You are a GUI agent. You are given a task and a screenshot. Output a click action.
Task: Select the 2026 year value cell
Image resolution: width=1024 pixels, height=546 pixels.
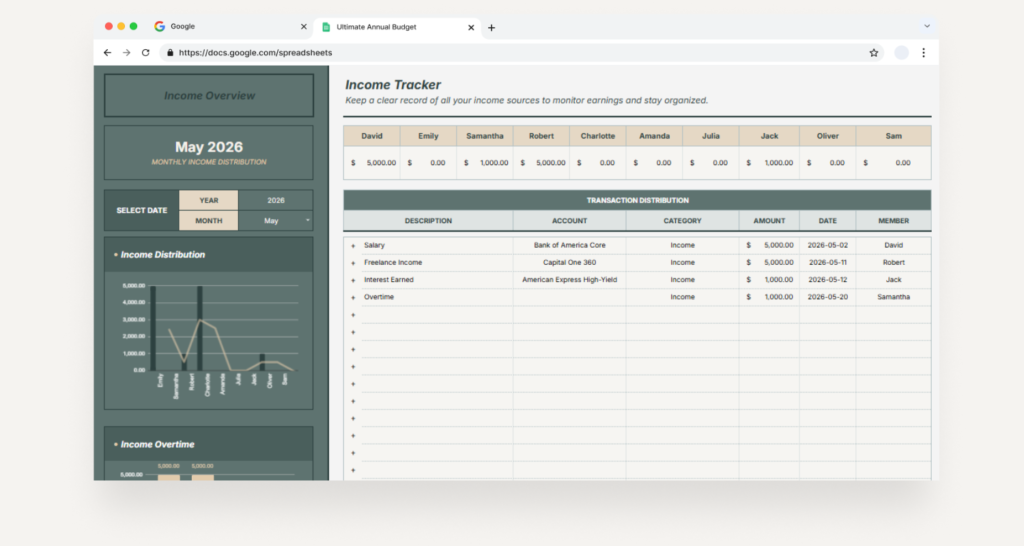(x=275, y=201)
